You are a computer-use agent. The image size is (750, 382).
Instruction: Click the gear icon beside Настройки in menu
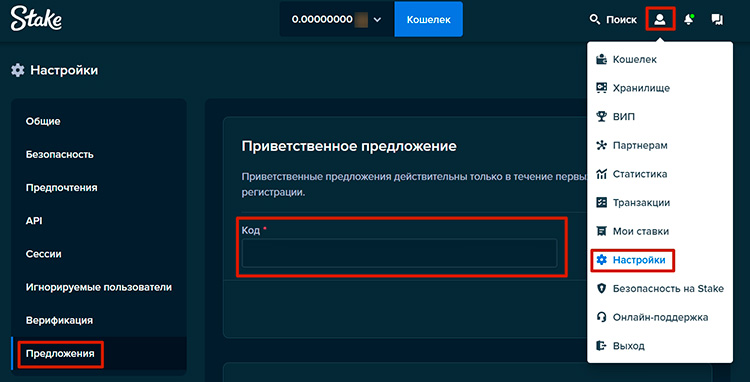pyautogui.click(x=601, y=260)
